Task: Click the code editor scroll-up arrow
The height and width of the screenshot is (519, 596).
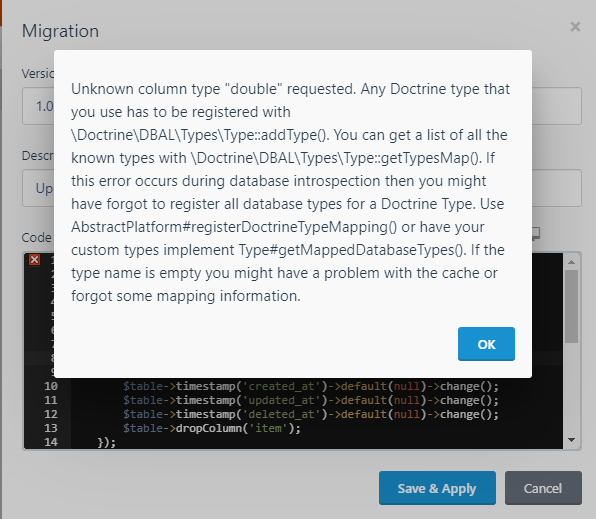Action: (571, 262)
